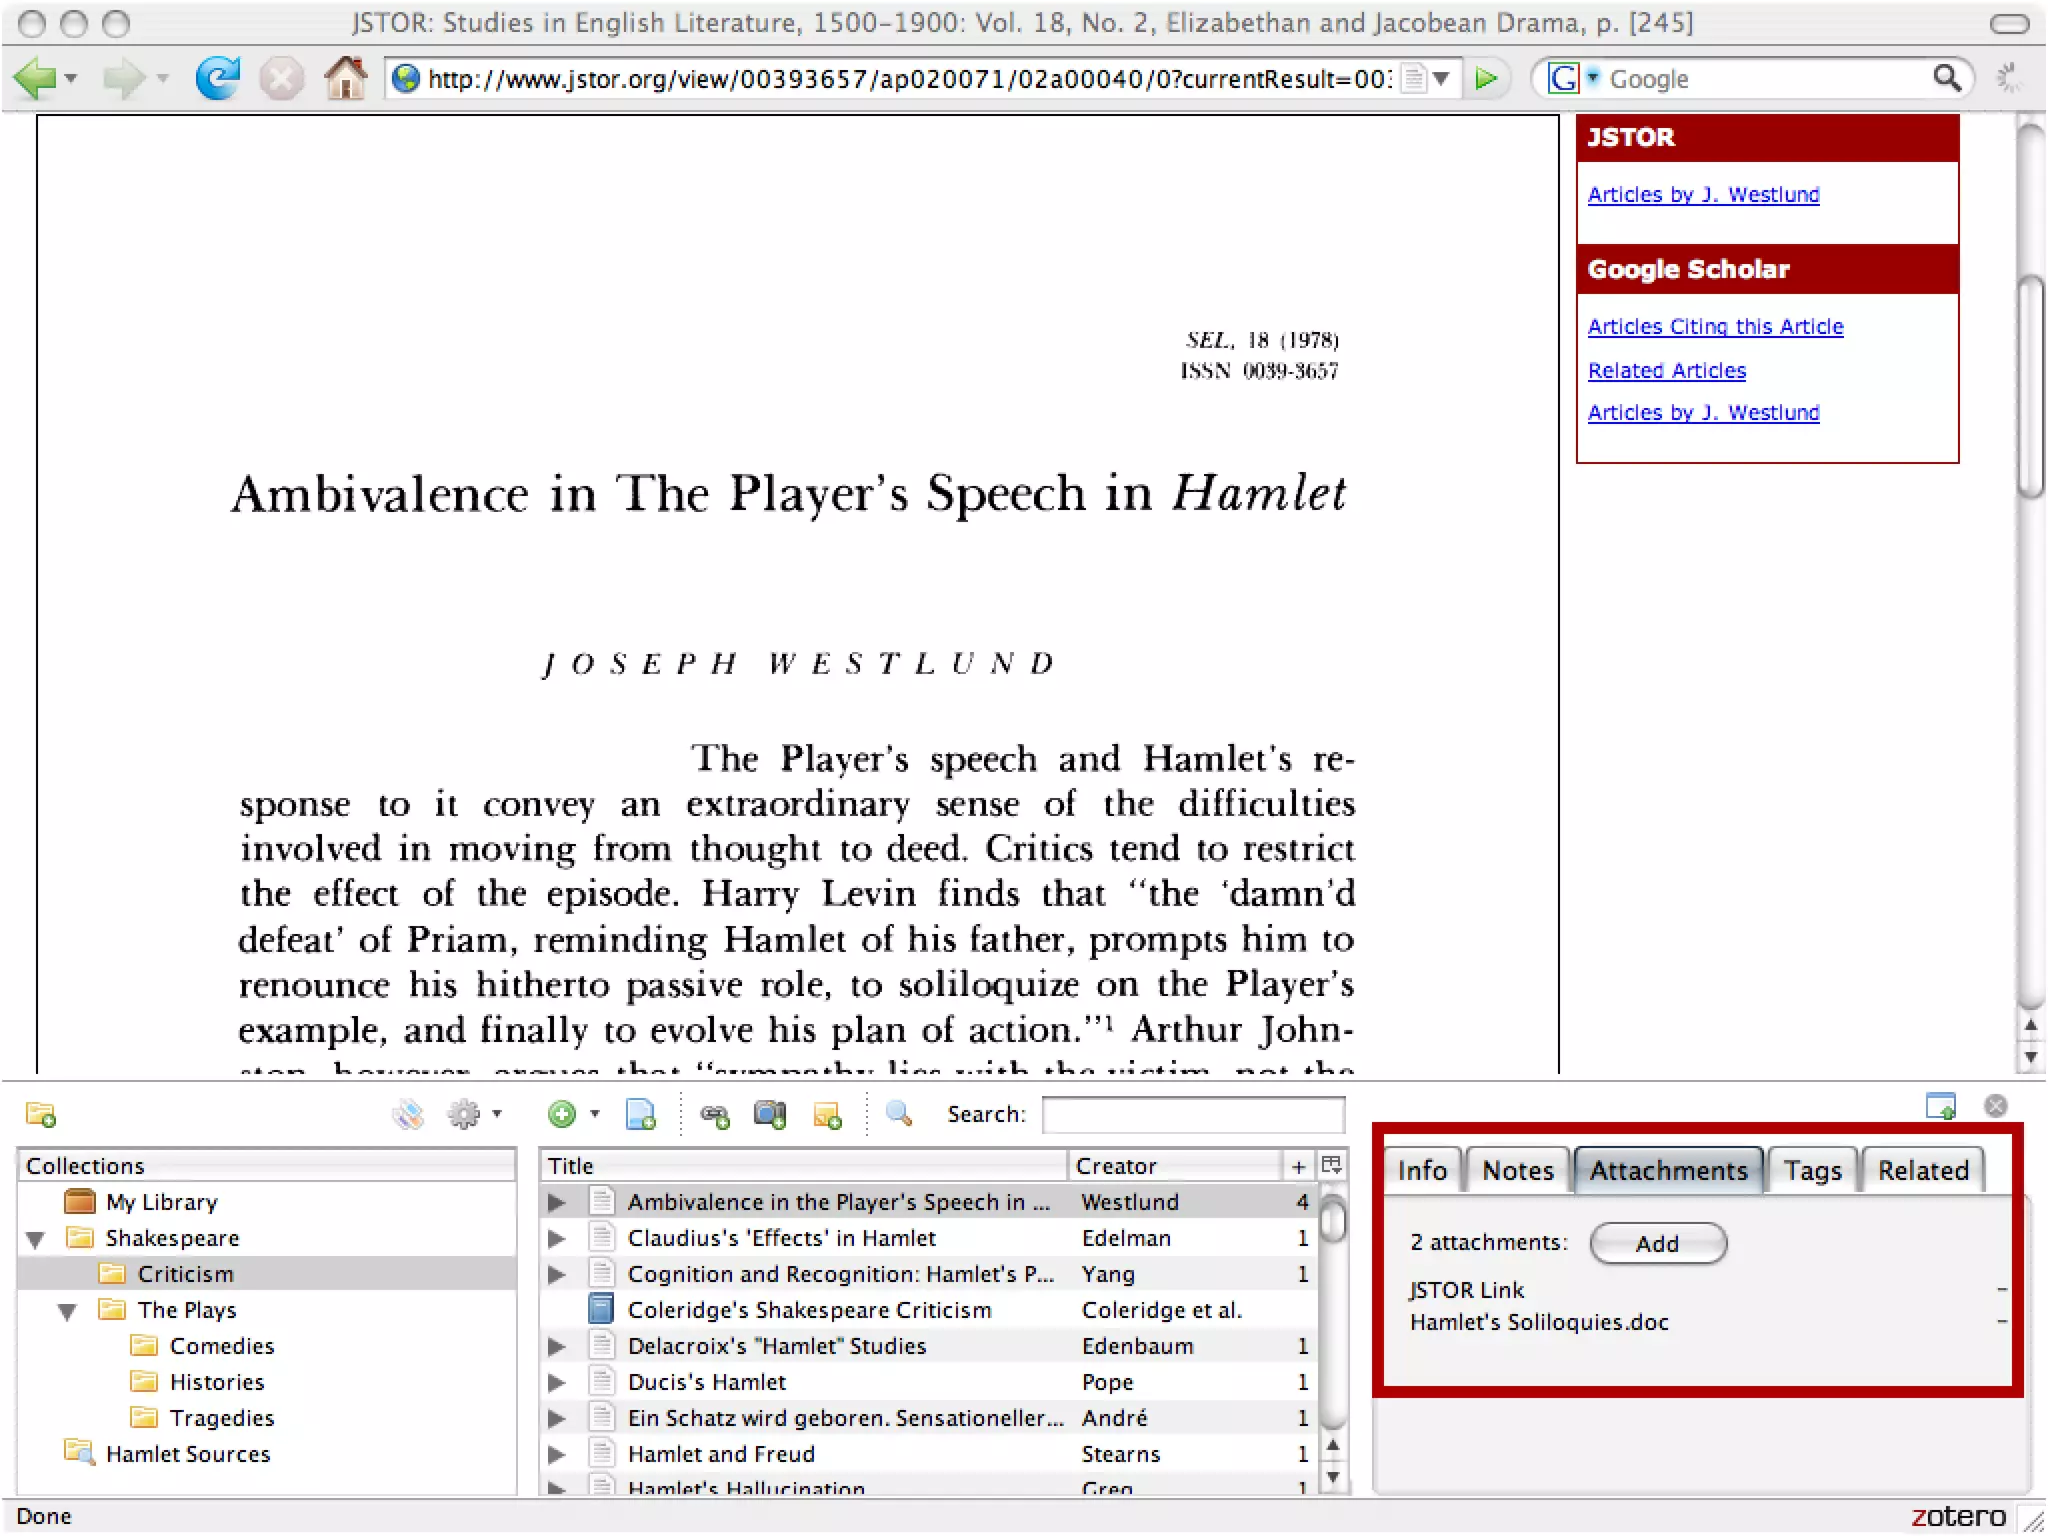Click the link-to-current-page attachment icon
2048x1536 pixels.
[714, 1114]
